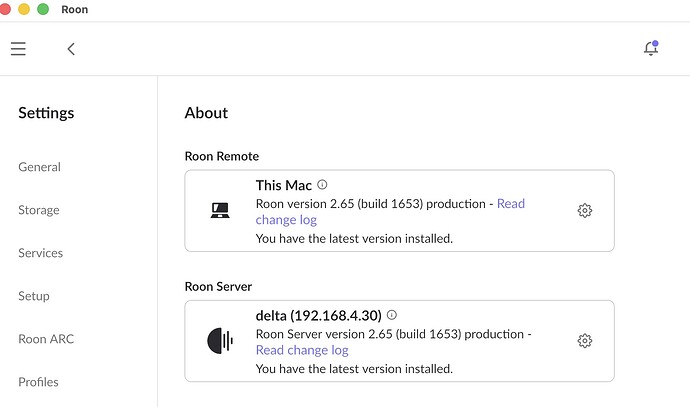Switch to the Setup settings page
The height and width of the screenshot is (407, 690).
click(34, 296)
